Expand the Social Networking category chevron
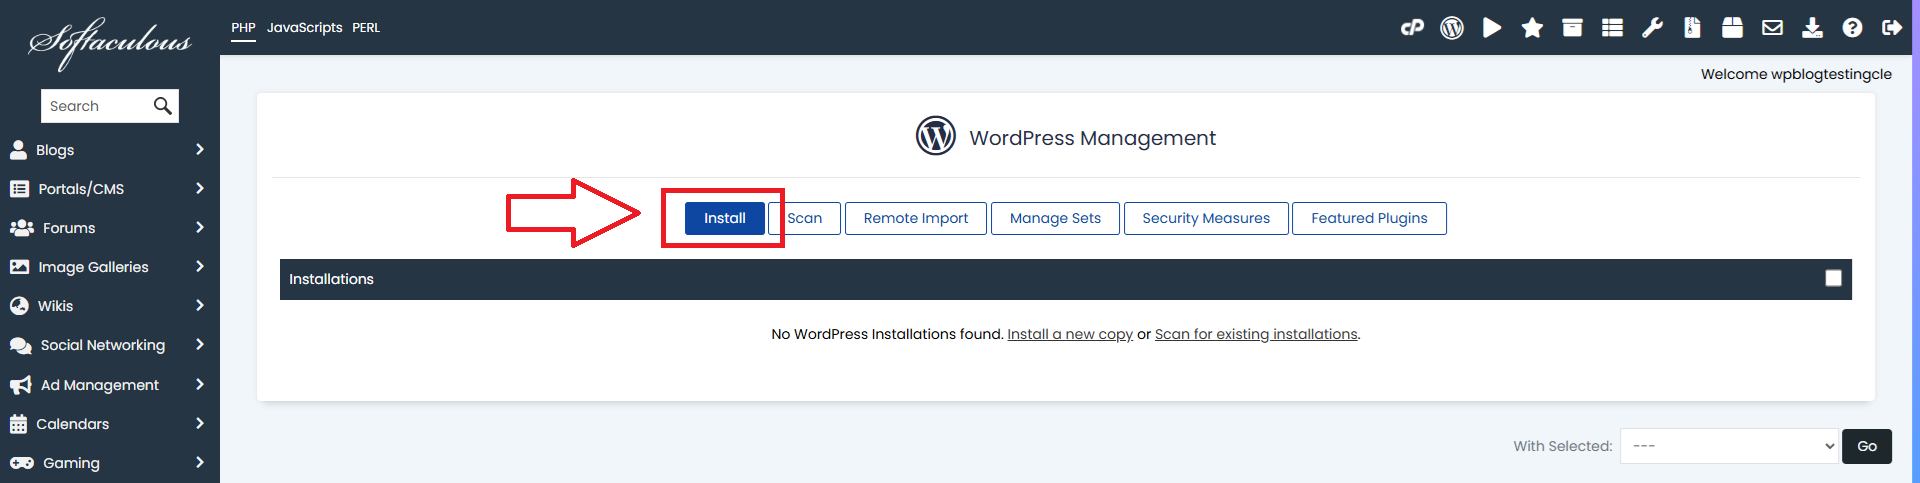 pos(200,344)
